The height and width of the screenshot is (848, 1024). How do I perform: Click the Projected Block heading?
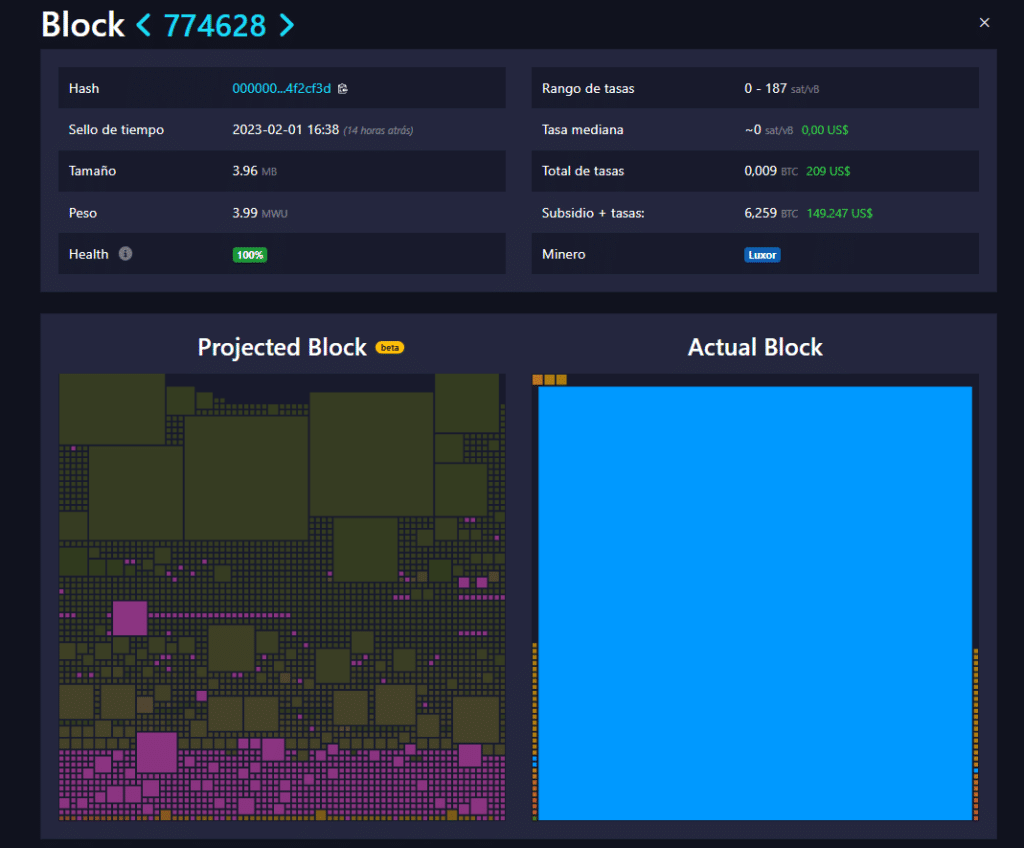[282, 348]
